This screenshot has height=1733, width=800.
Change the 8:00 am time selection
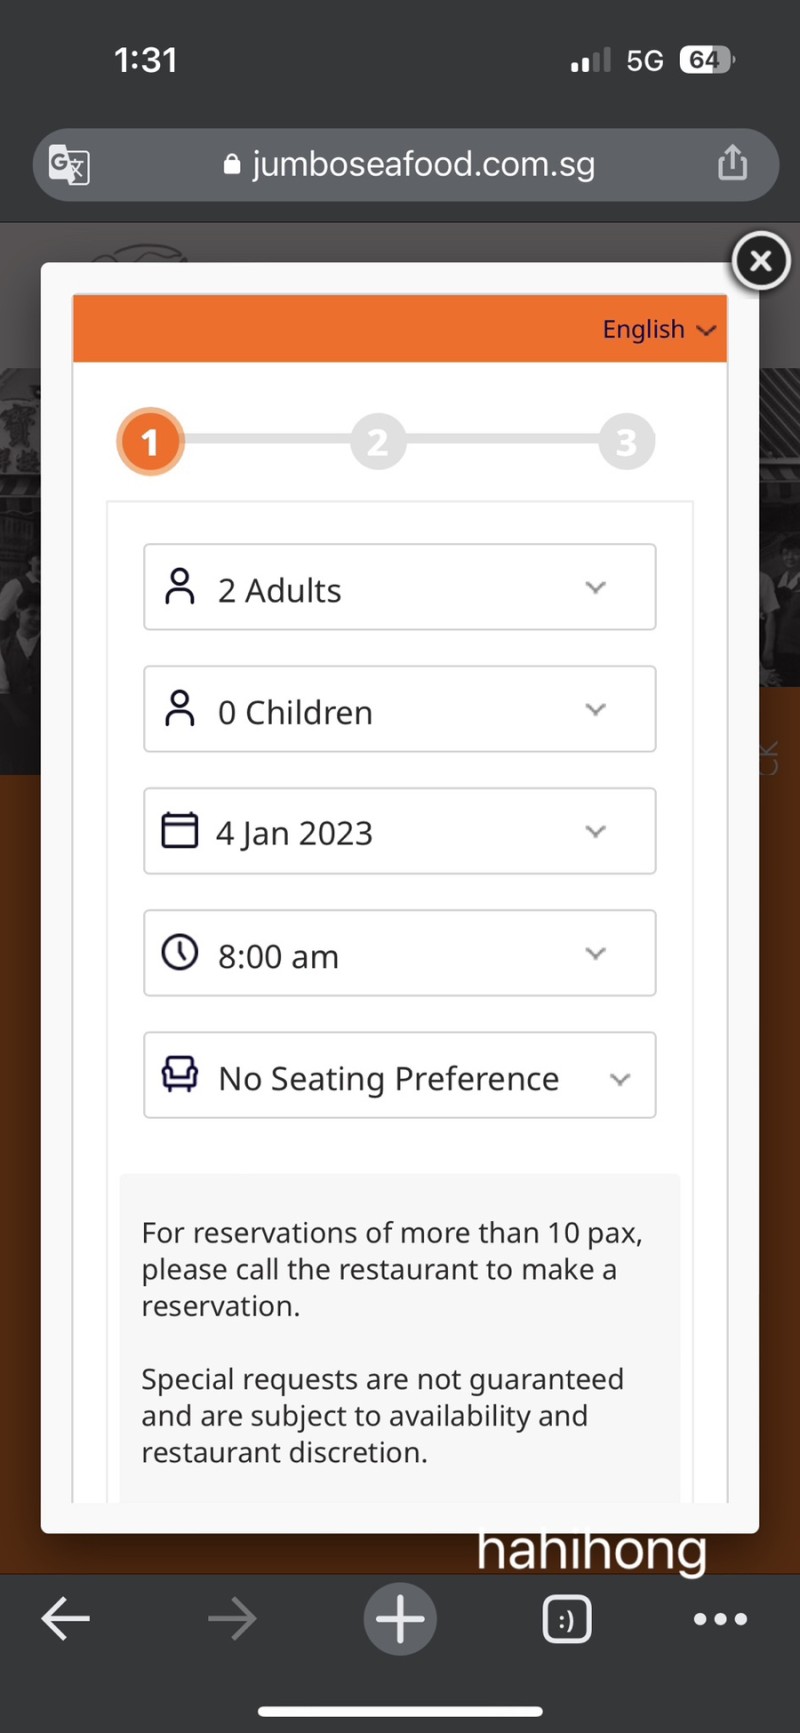click(x=400, y=953)
